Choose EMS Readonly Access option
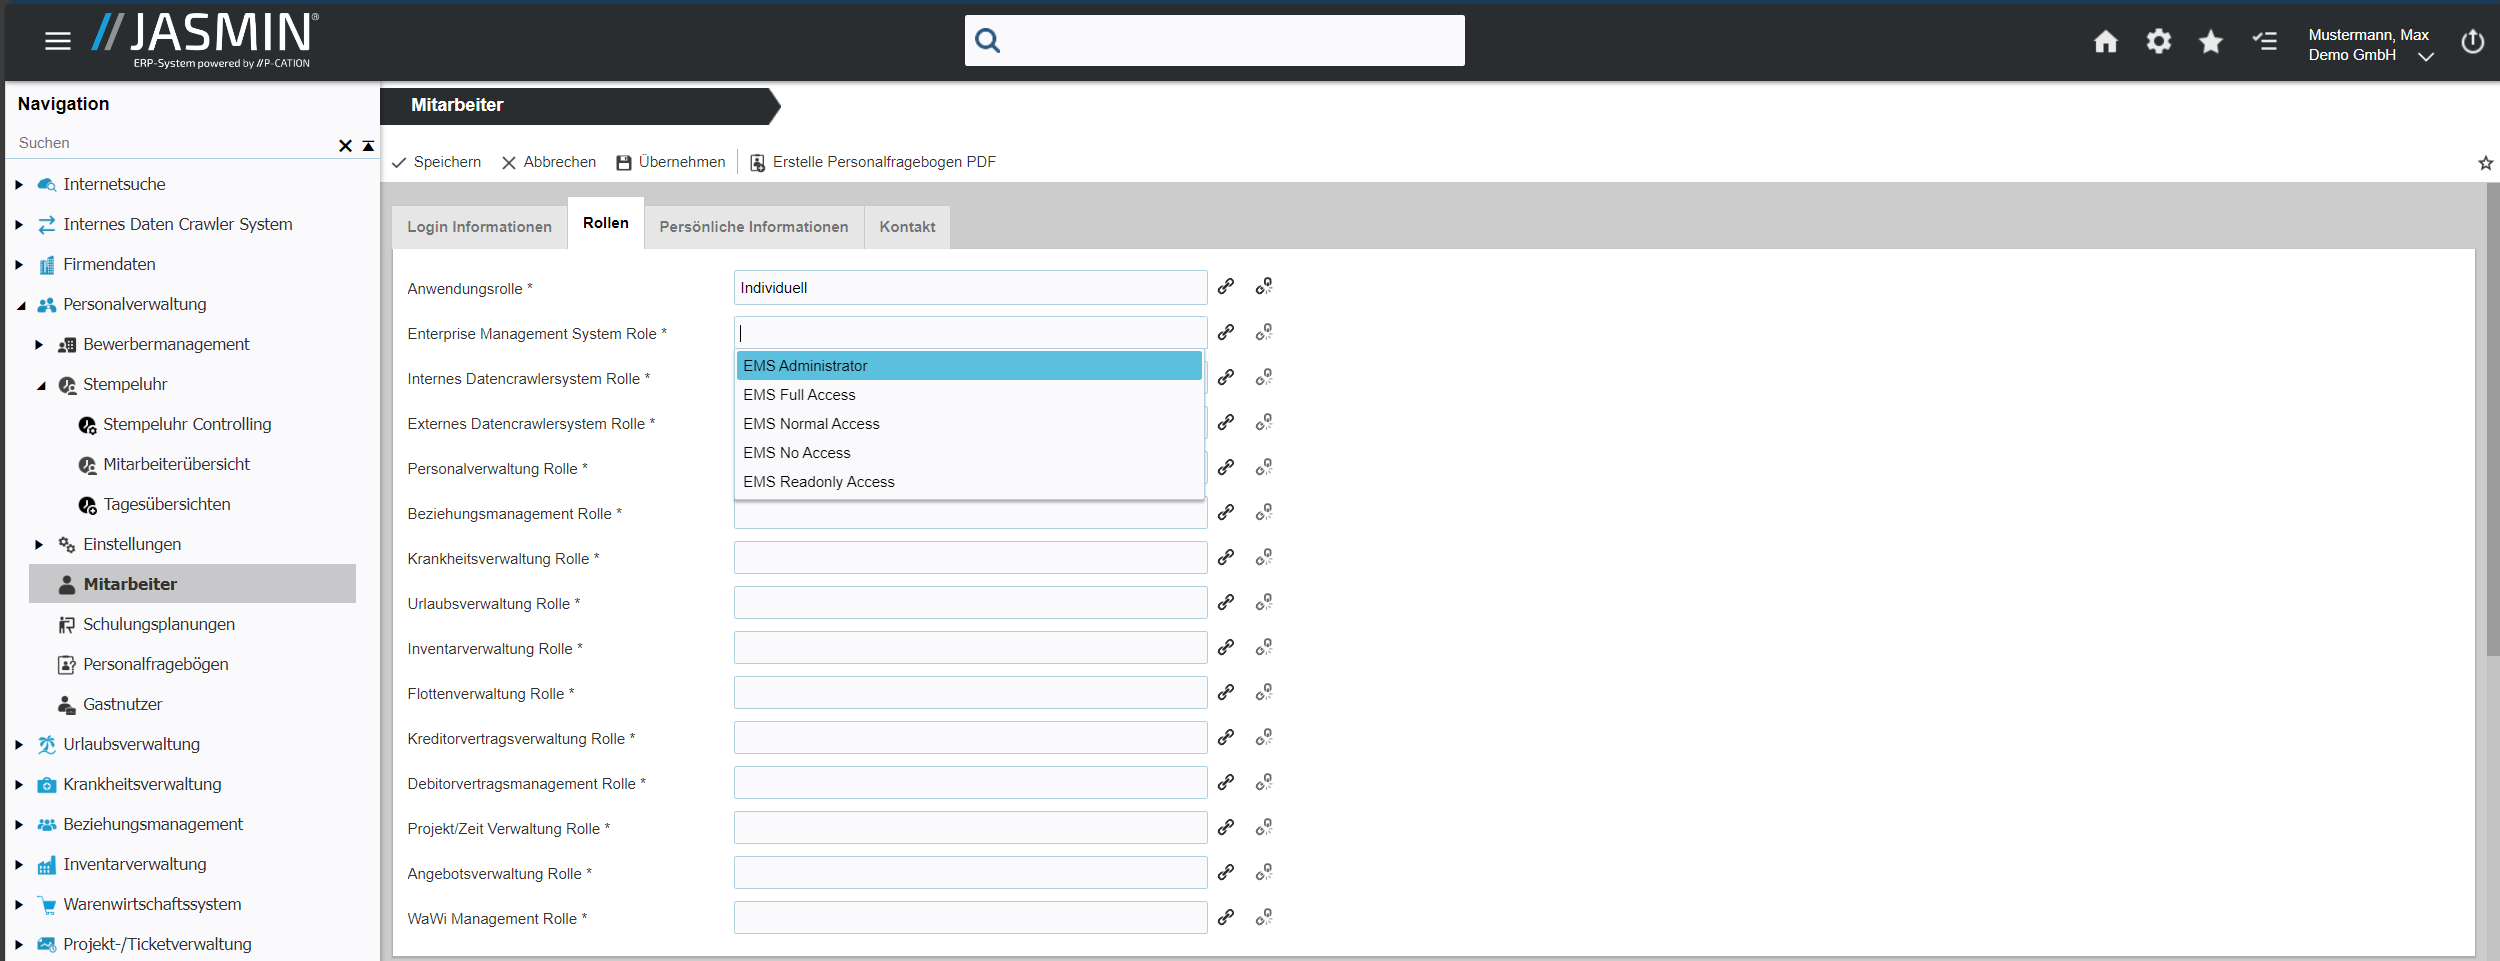This screenshot has width=2500, height=961. [818, 482]
